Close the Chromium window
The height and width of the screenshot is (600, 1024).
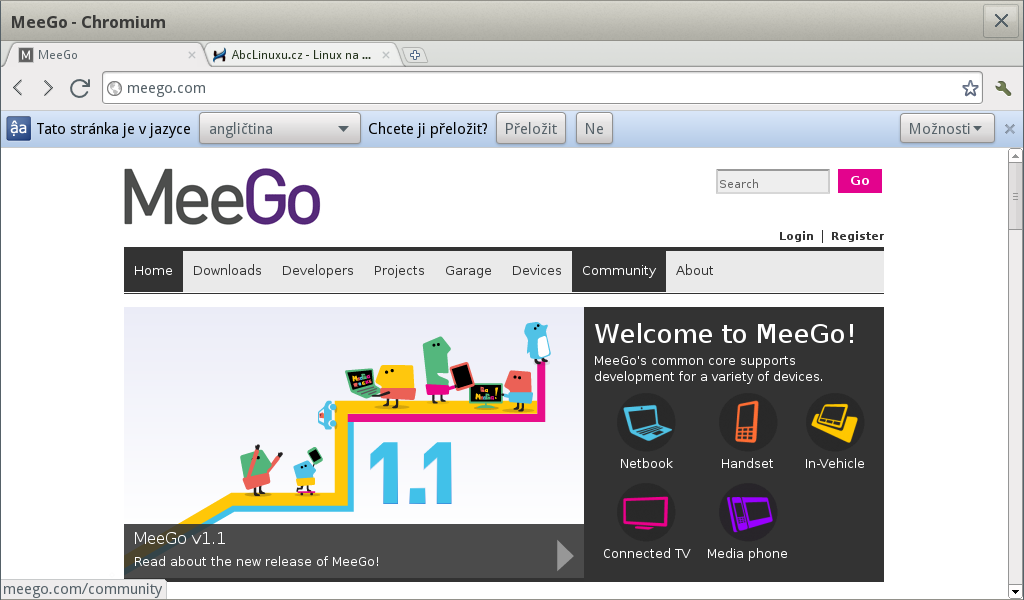coord(1000,21)
